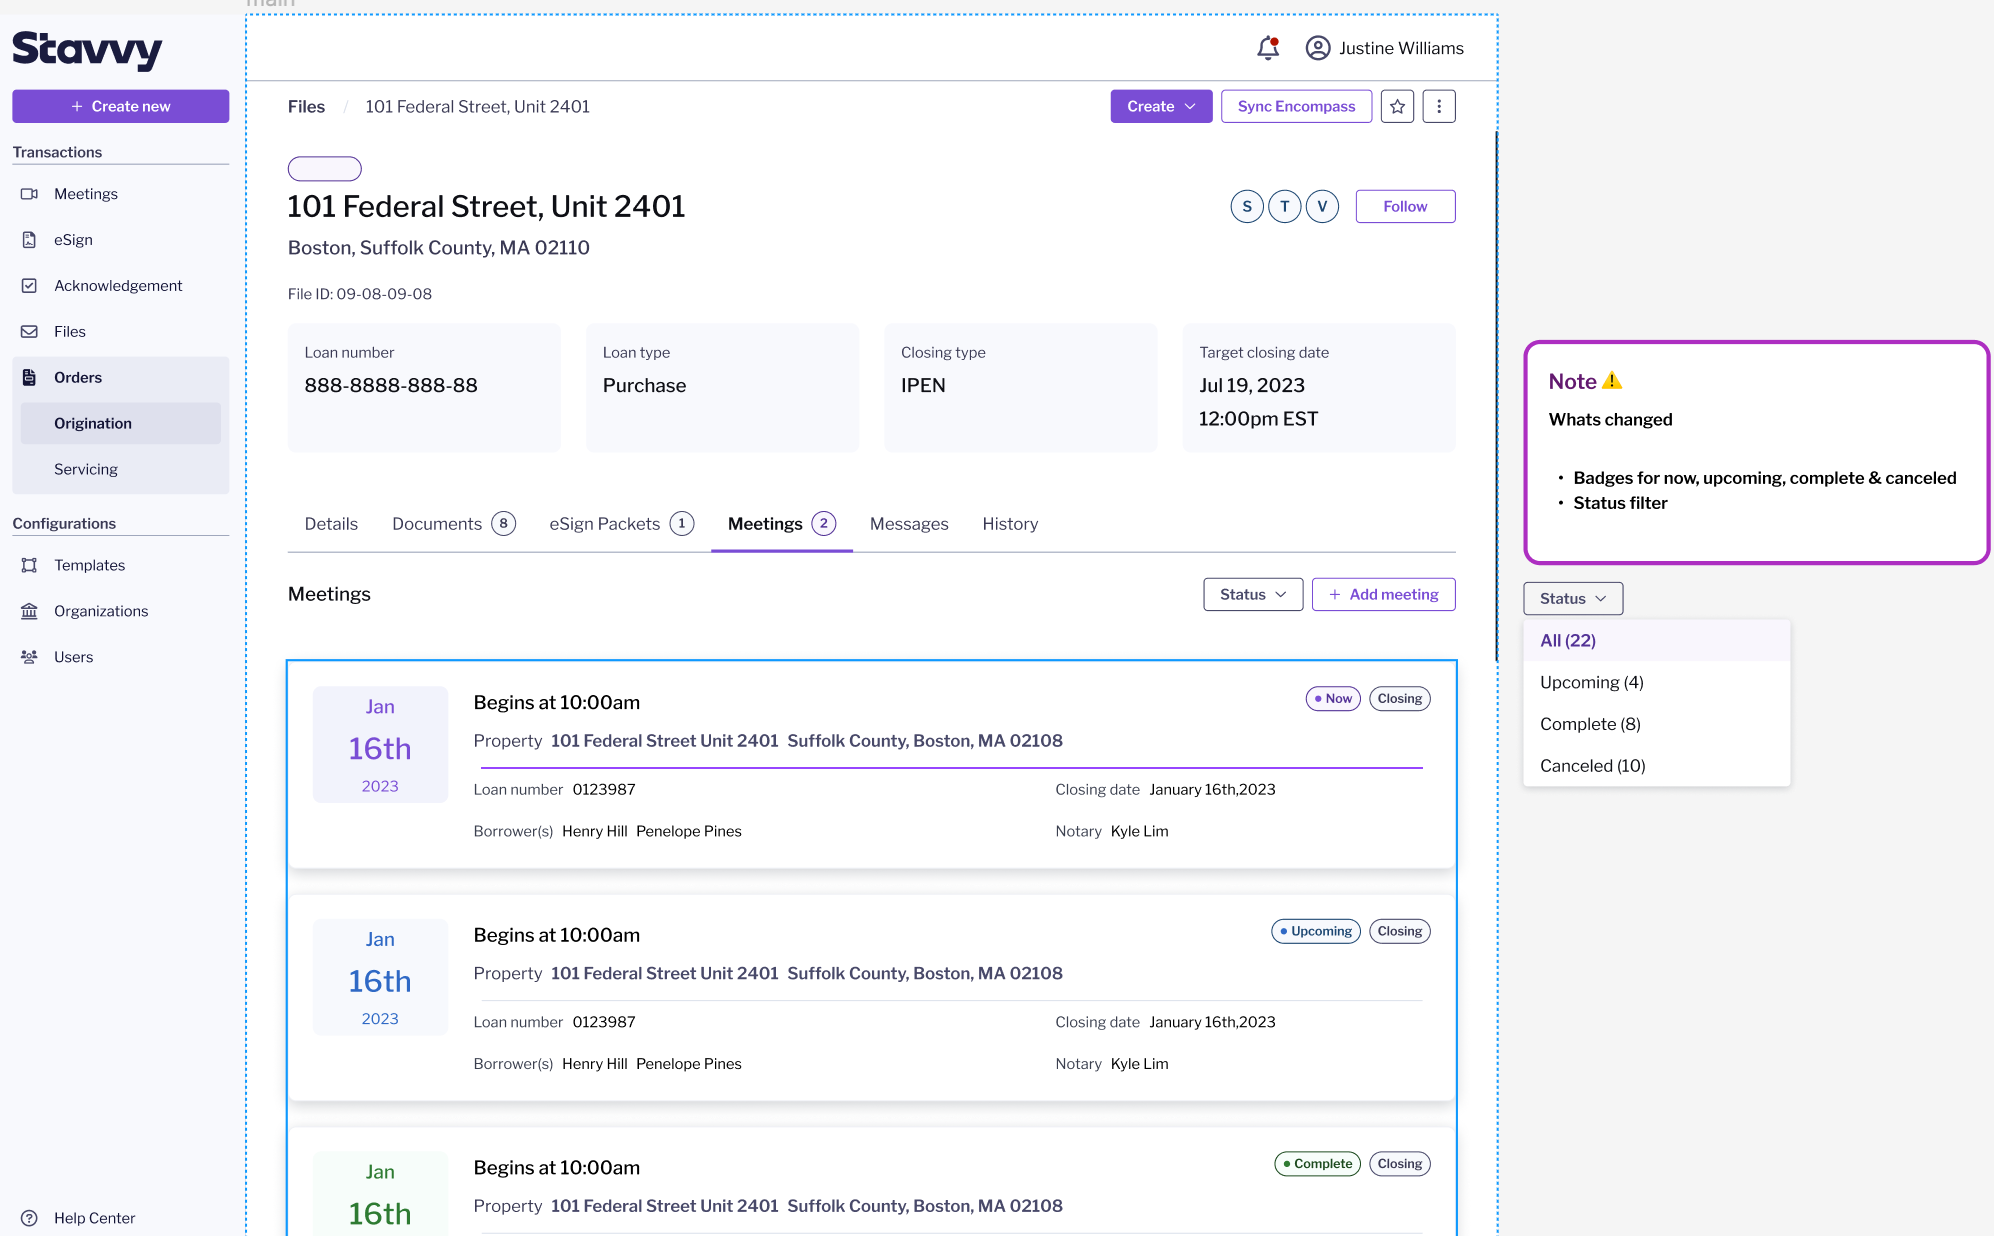This screenshot has height=1236, width=1994.
Task: Click the Complete status badge
Action: [1317, 1164]
